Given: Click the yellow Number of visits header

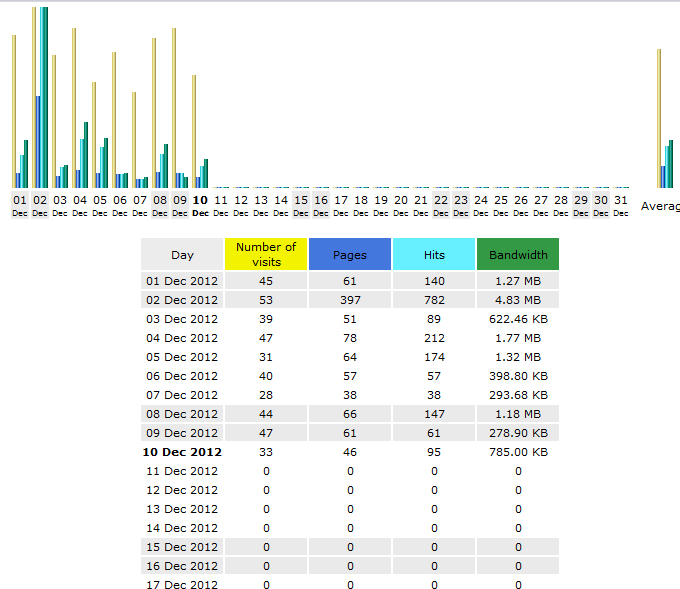Looking at the screenshot, I should (266, 254).
